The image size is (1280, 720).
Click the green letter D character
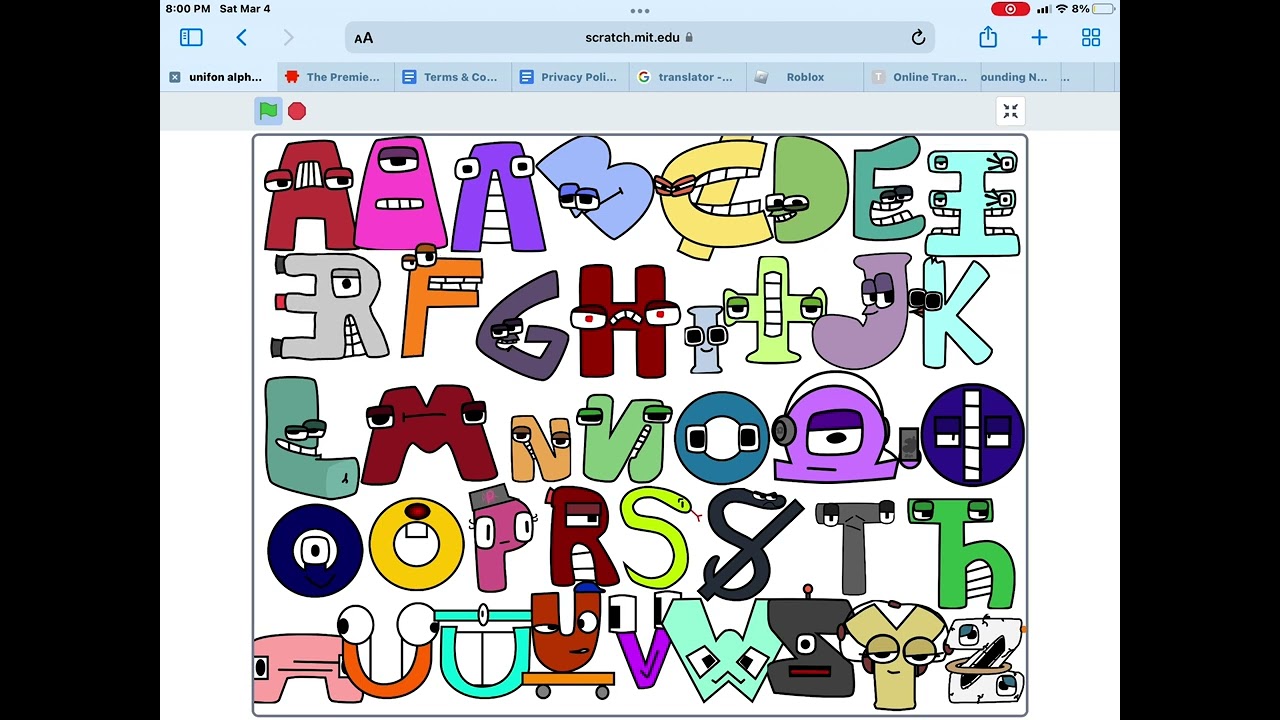[808, 192]
